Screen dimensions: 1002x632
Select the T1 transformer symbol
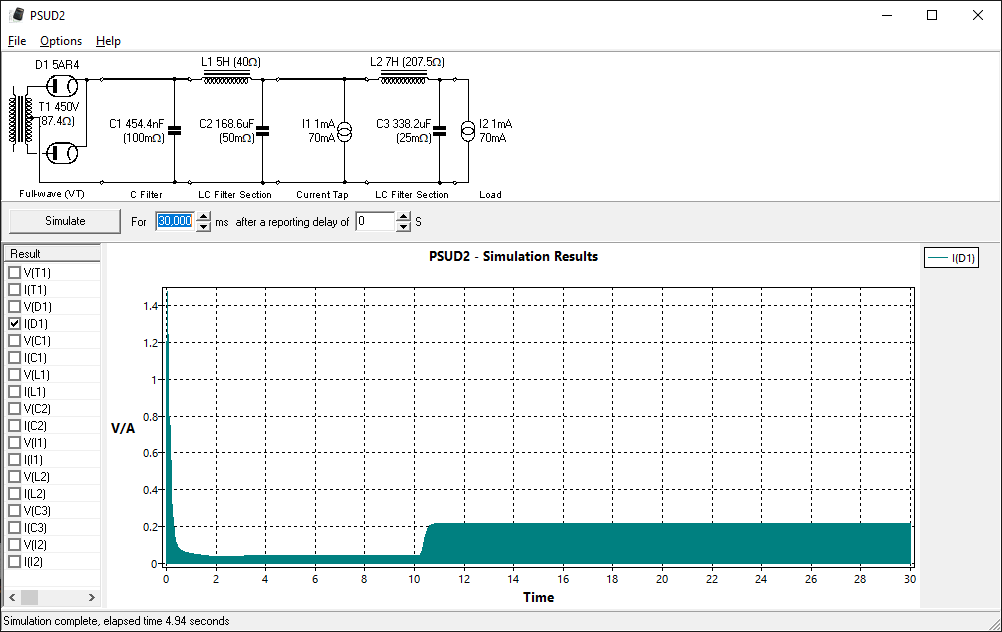[x=20, y=119]
